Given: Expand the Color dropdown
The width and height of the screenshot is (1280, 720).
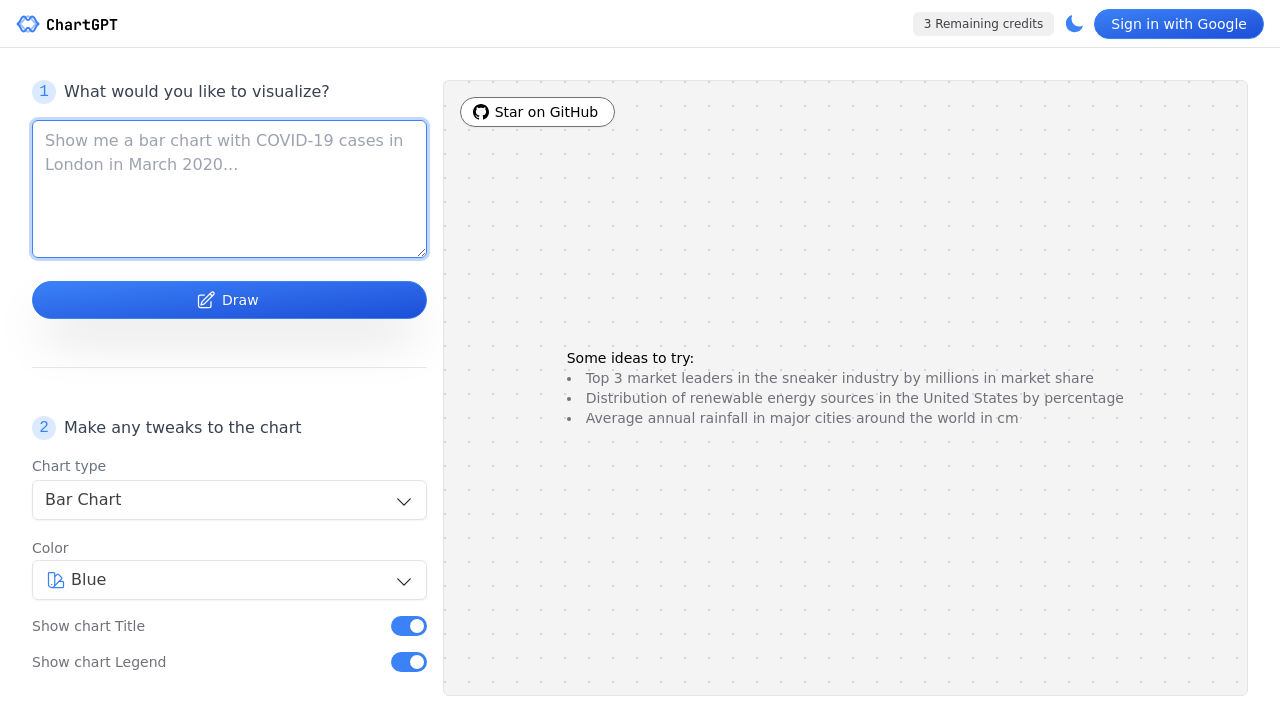Looking at the screenshot, I should tap(229, 580).
